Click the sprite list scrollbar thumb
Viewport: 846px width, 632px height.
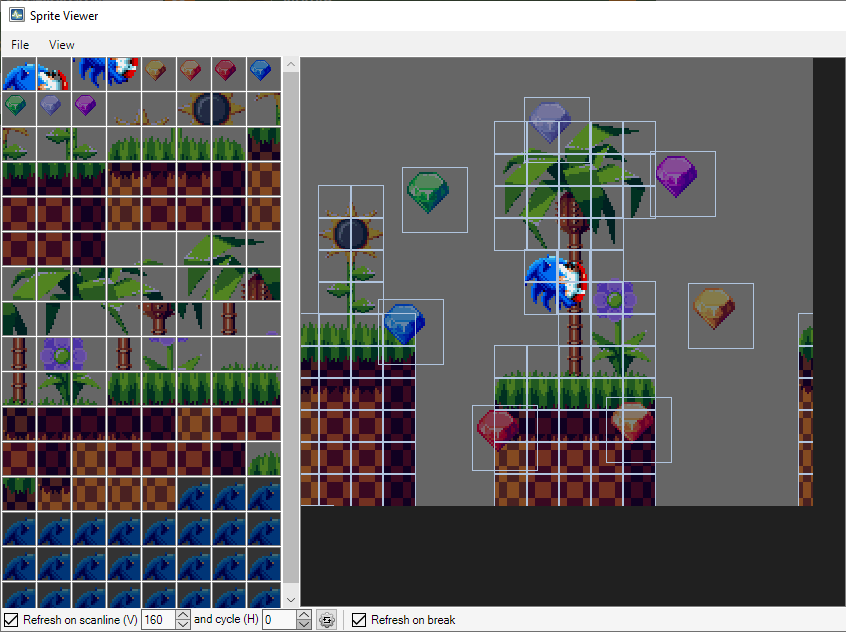click(291, 328)
